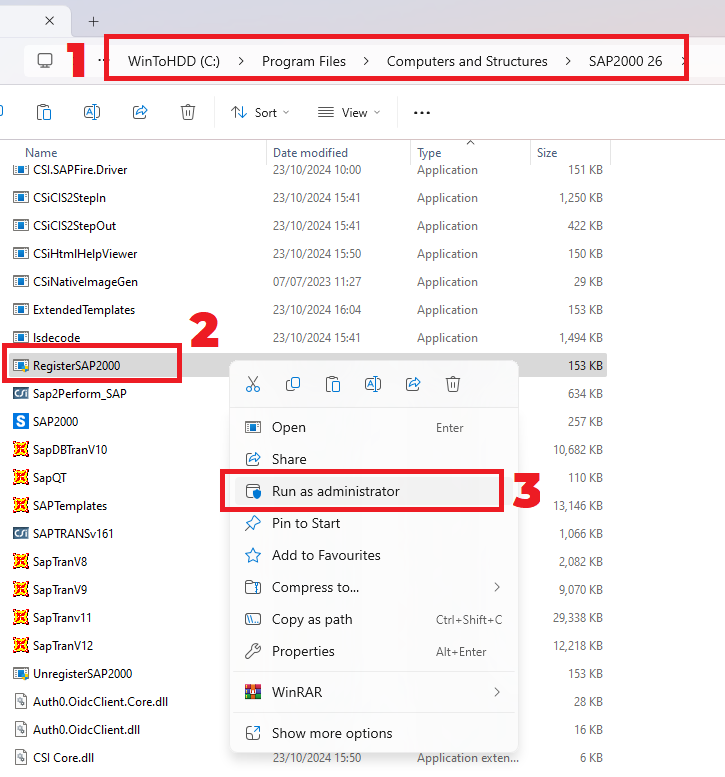This screenshot has width=725, height=777.
Task: Click the Share icon in context menu top row
Action: pos(413,384)
